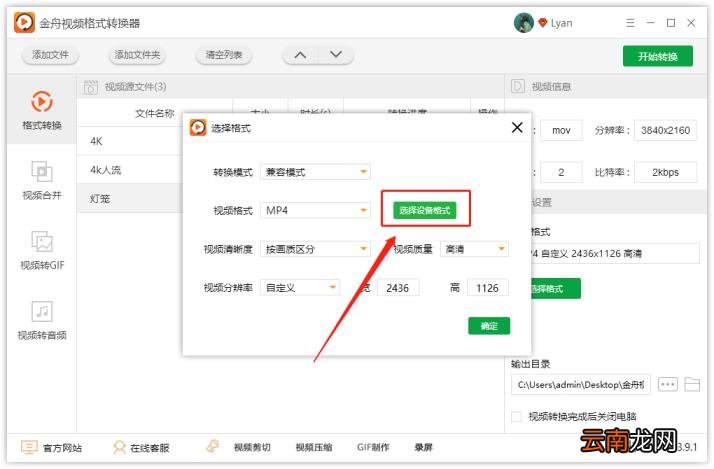
Task: Click the Lyan username
Action: [561, 23]
